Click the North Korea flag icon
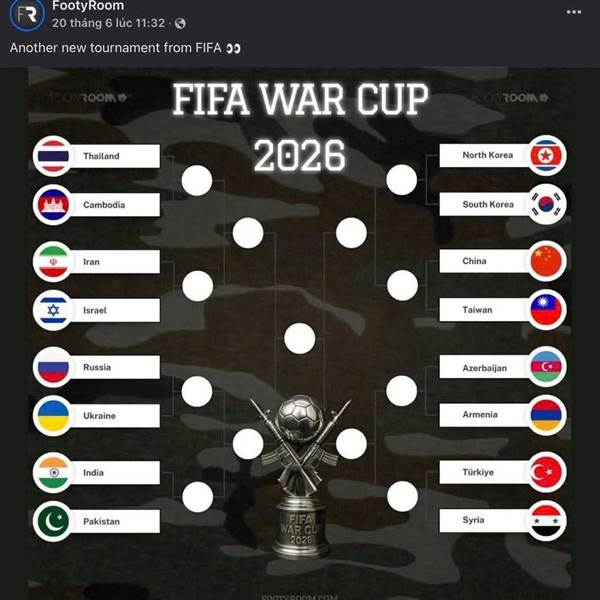The width and height of the screenshot is (600, 600). (x=546, y=155)
